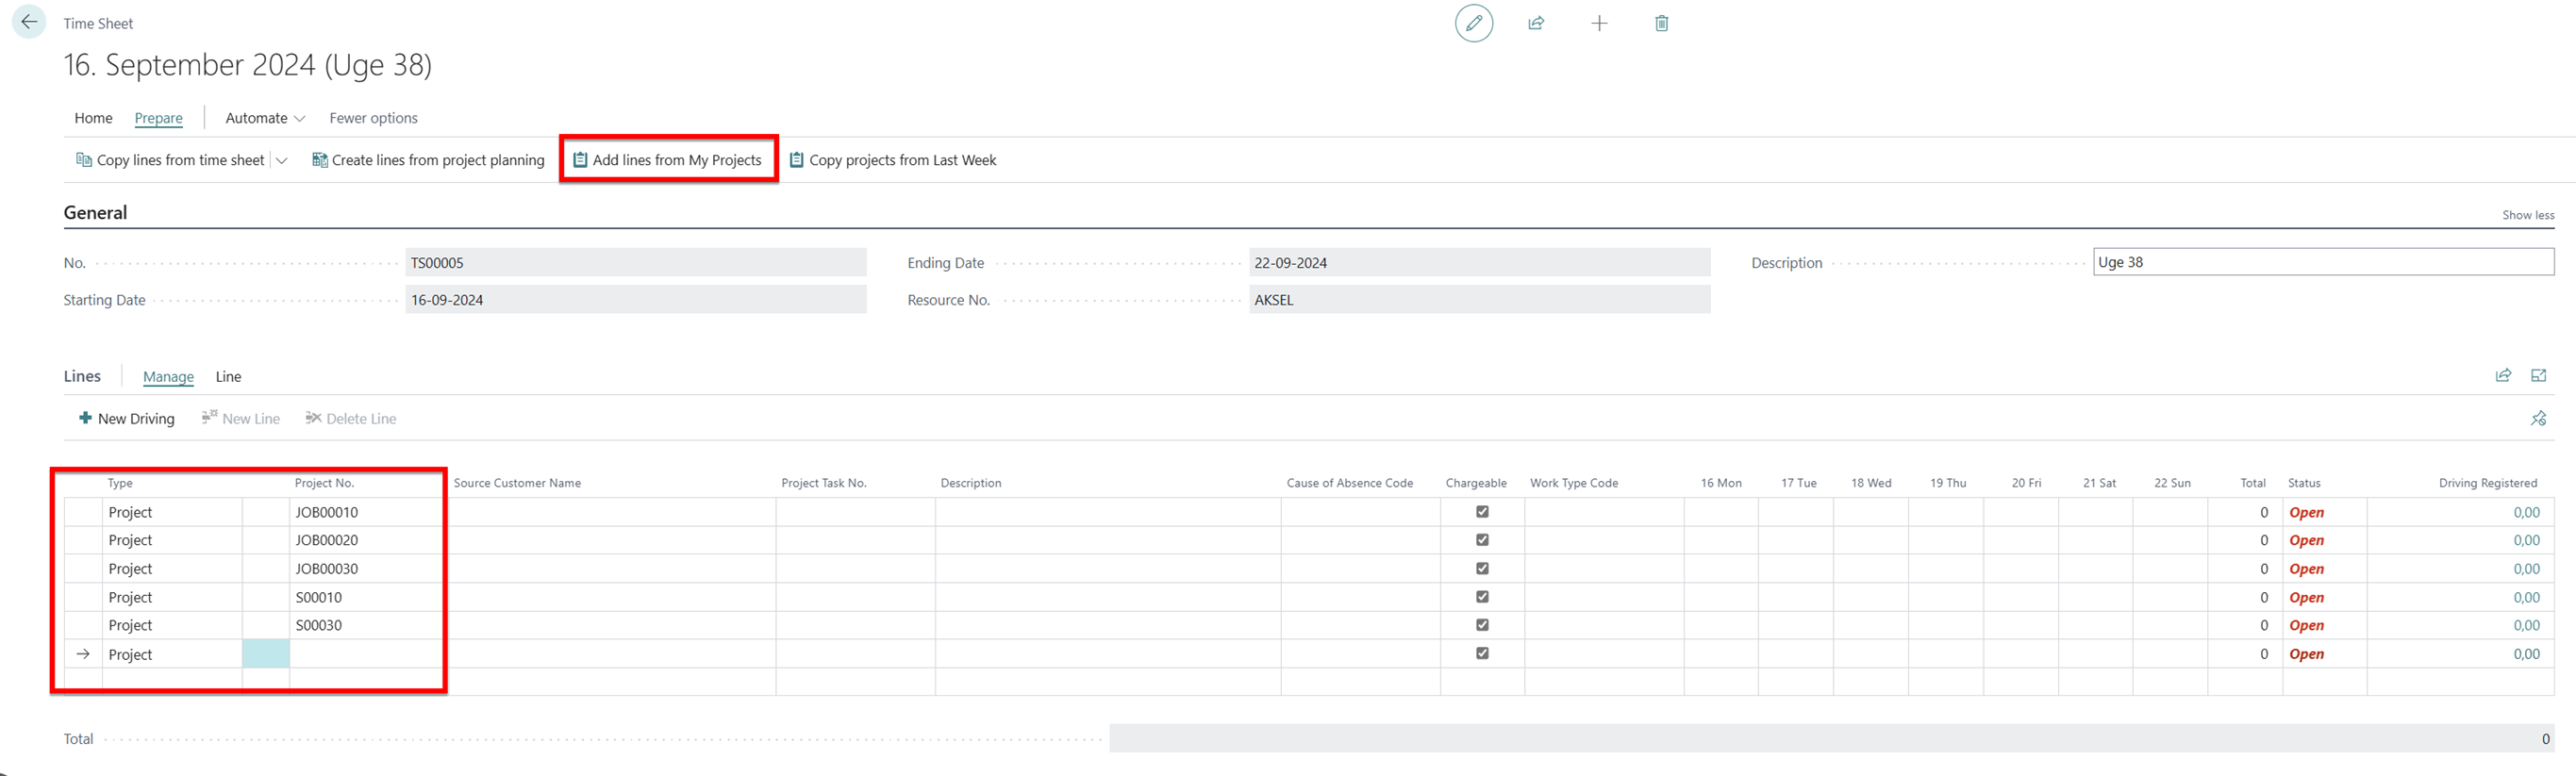The width and height of the screenshot is (2576, 776).
Task: Toggle Chargeable checkbox in the empty project row
Action: pos(1482,654)
